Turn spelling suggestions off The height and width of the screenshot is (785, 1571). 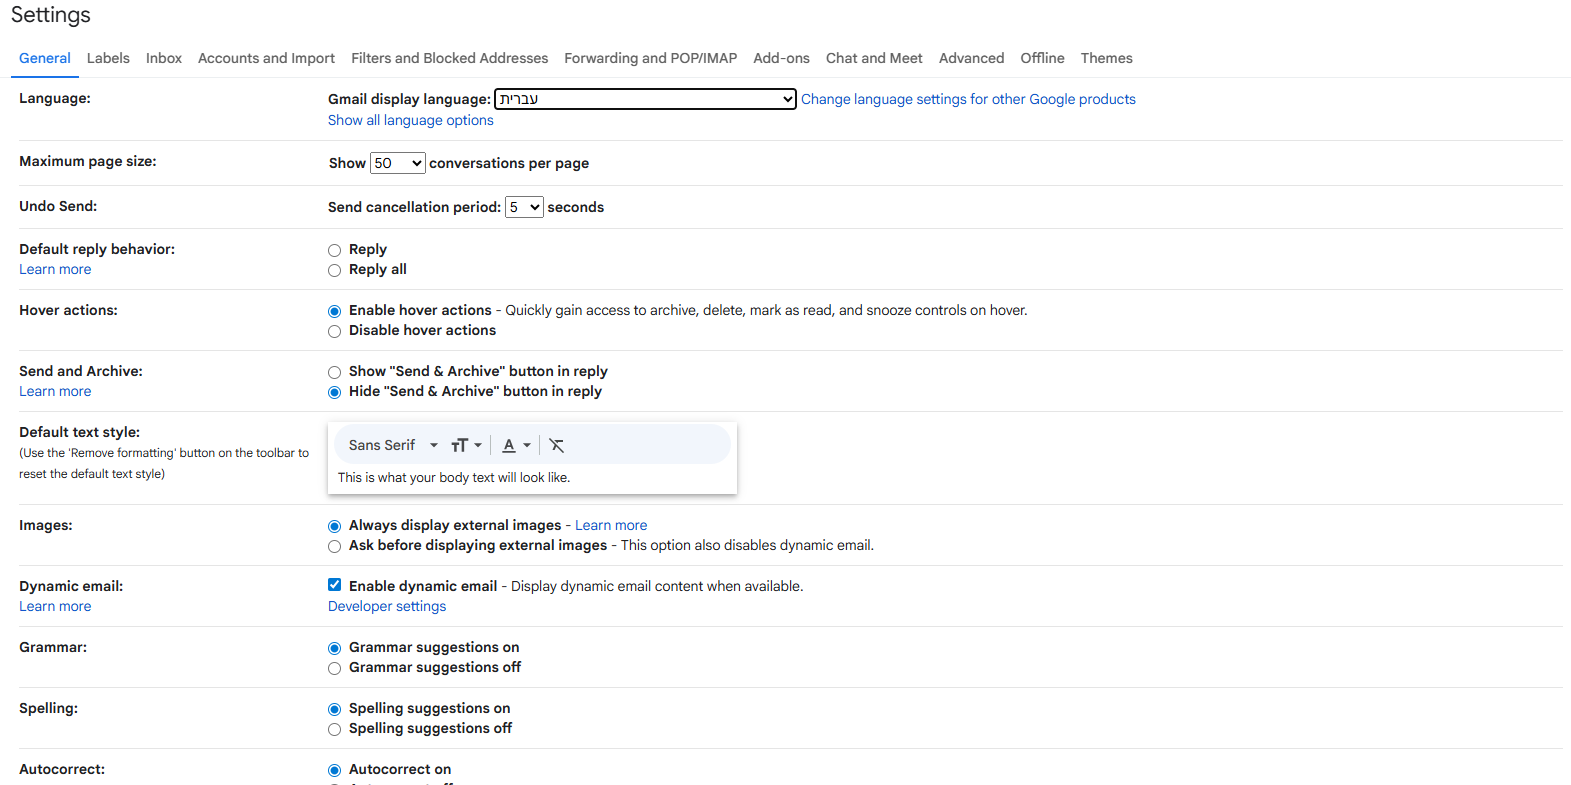point(334,729)
